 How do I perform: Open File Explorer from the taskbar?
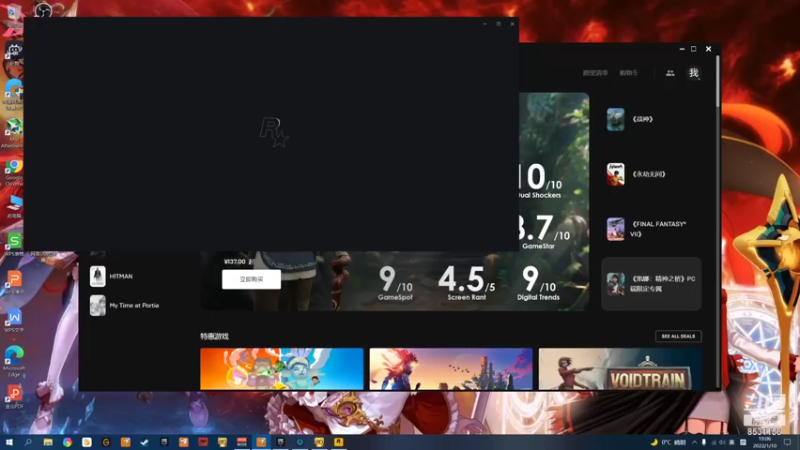click(x=47, y=442)
